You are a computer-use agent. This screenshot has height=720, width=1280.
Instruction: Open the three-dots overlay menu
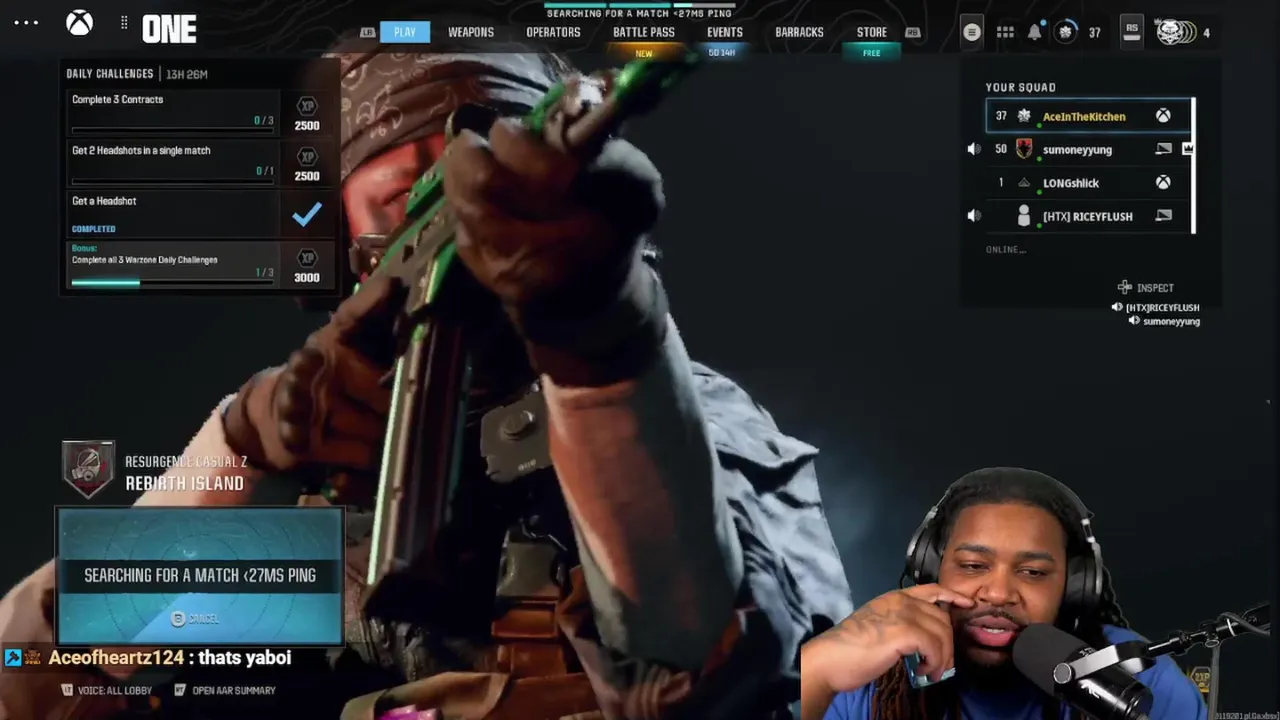pyautogui.click(x=26, y=23)
